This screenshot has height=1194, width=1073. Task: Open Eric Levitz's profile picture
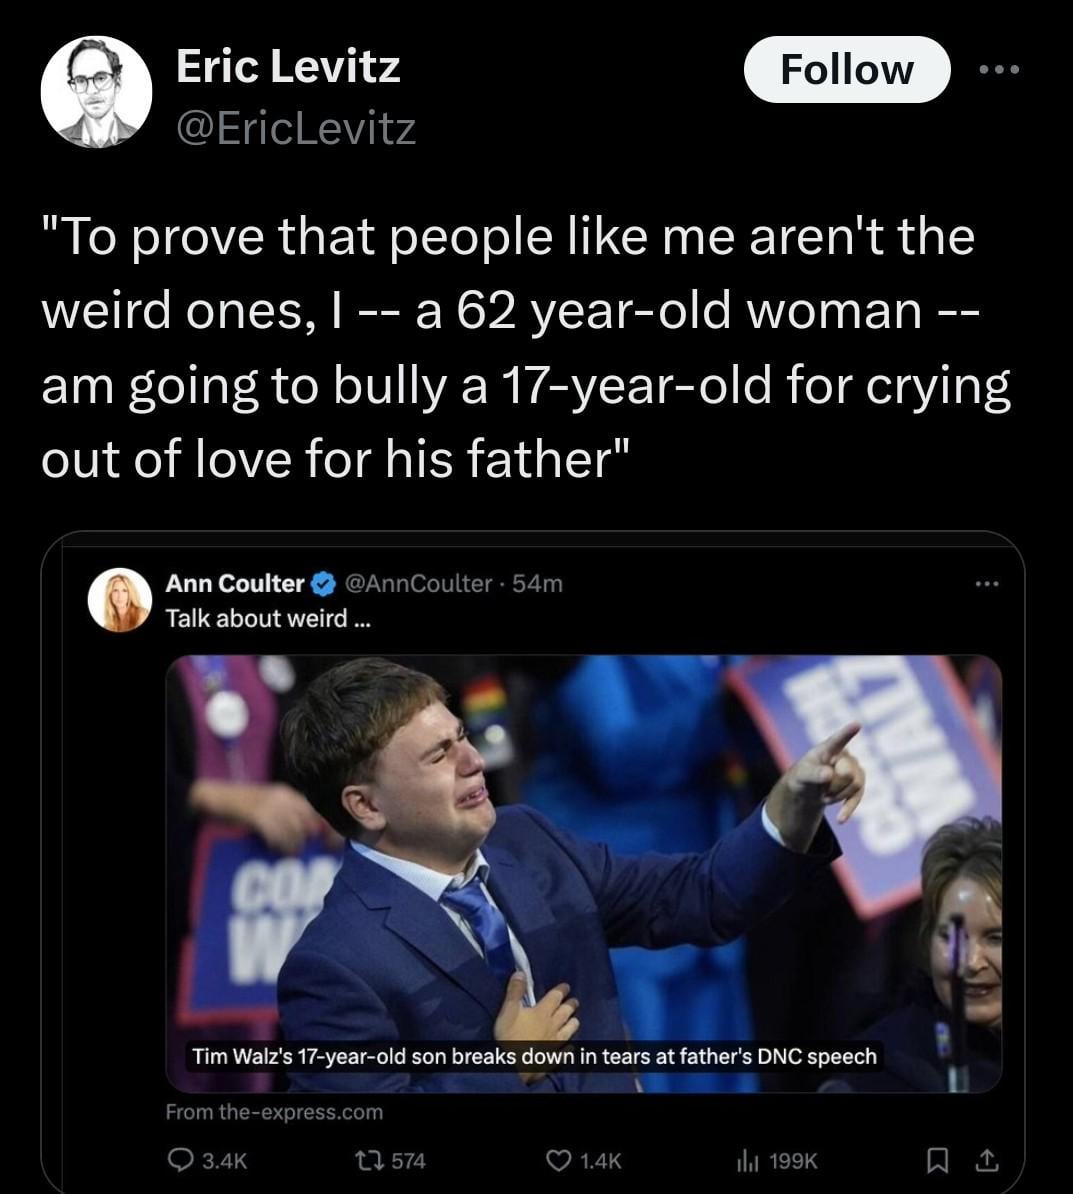(x=96, y=93)
